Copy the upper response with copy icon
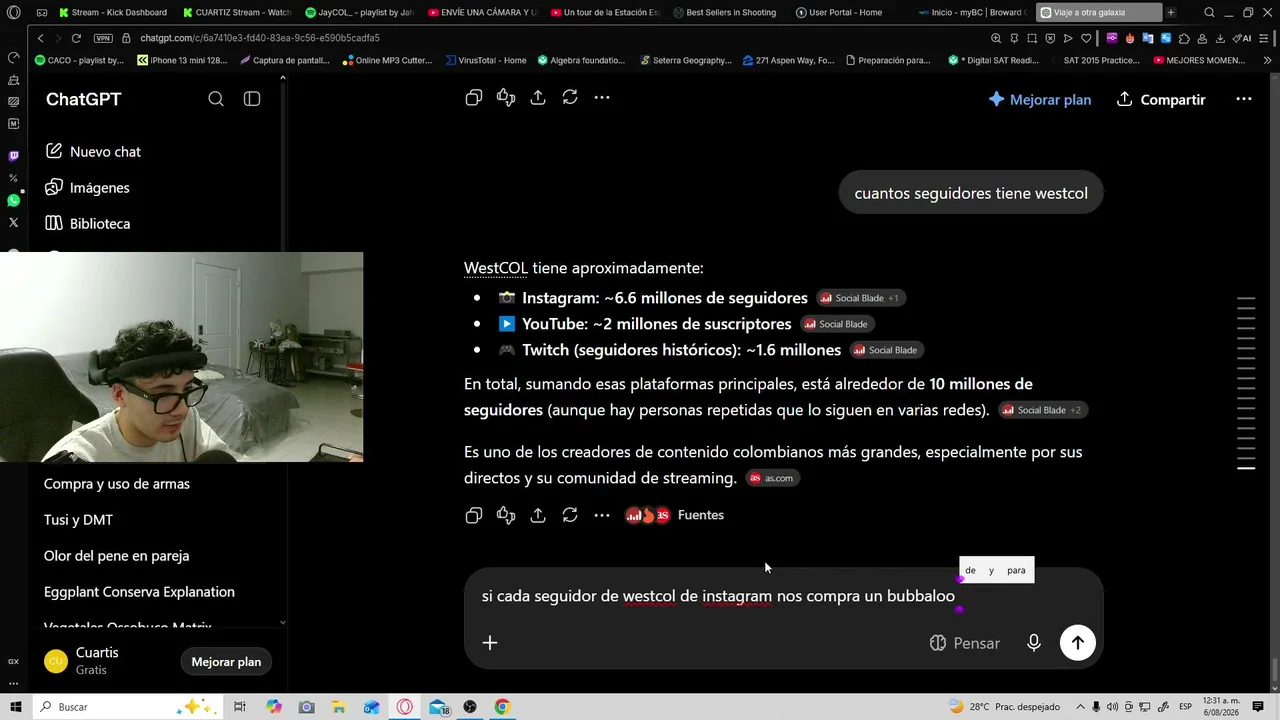1280x720 pixels. coord(474,98)
